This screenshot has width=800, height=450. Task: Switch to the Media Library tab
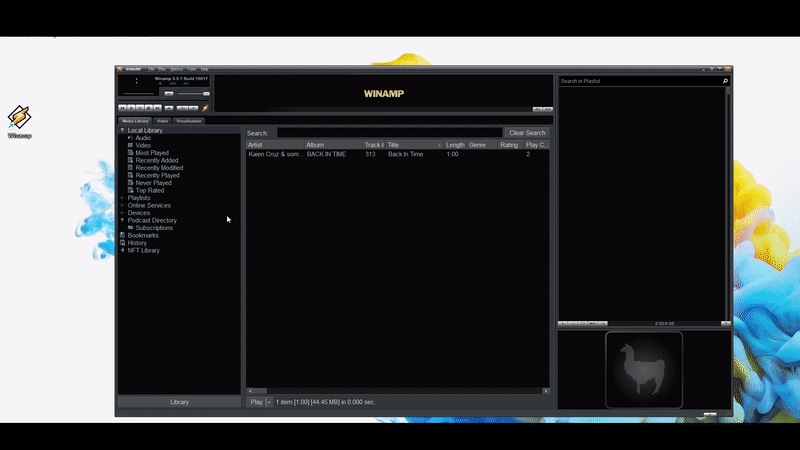coord(135,121)
